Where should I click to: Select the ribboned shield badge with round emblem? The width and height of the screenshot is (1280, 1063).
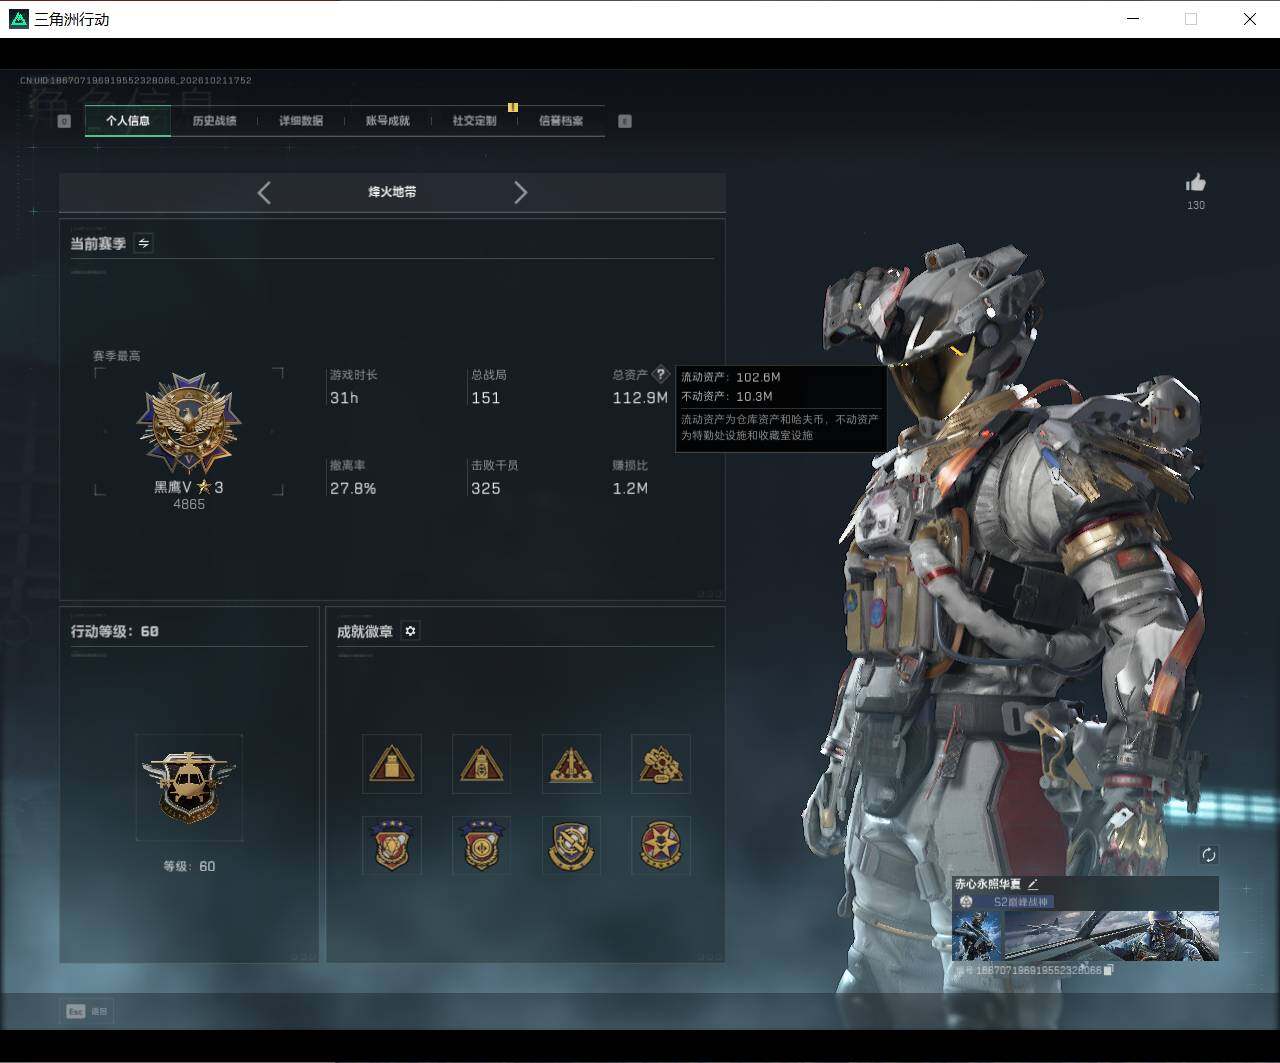coord(481,845)
